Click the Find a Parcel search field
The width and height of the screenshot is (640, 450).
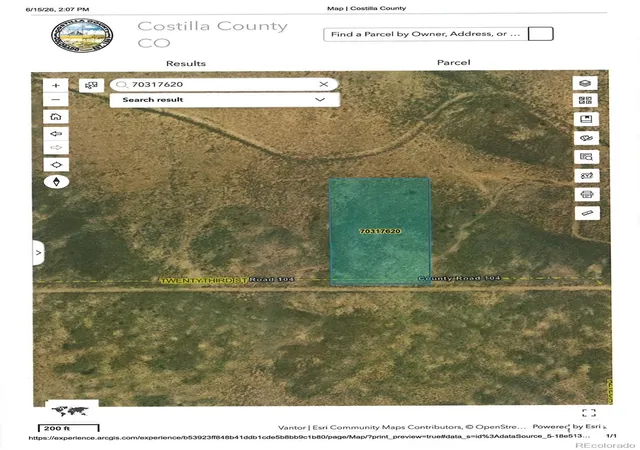[425, 34]
